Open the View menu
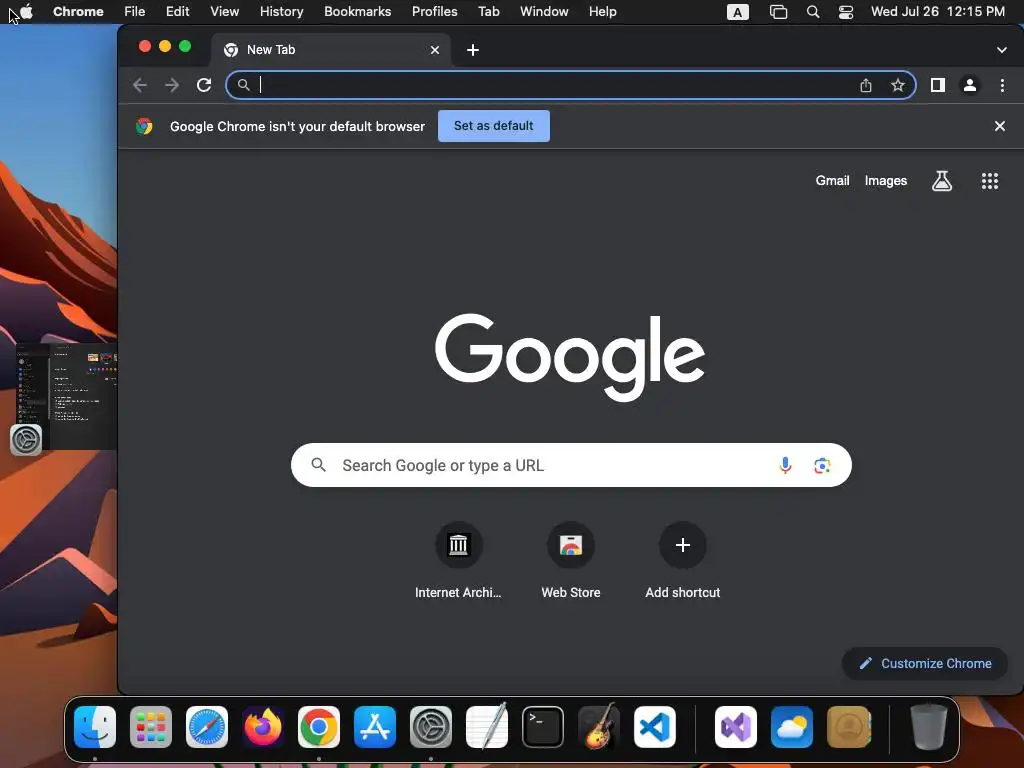This screenshot has width=1024, height=768. point(224,12)
